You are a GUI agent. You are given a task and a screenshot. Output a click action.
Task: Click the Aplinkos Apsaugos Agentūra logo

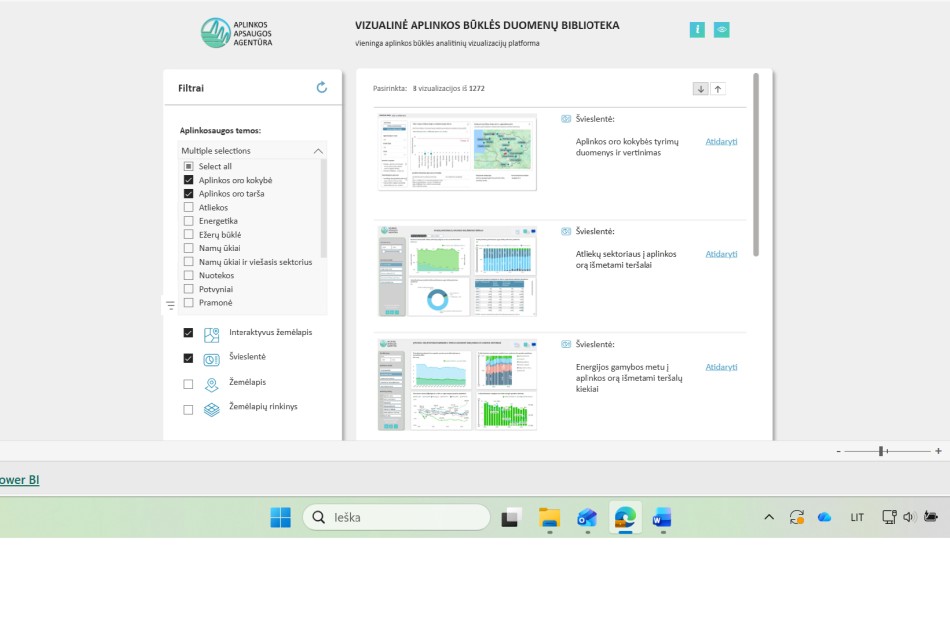pyautogui.click(x=236, y=32)
